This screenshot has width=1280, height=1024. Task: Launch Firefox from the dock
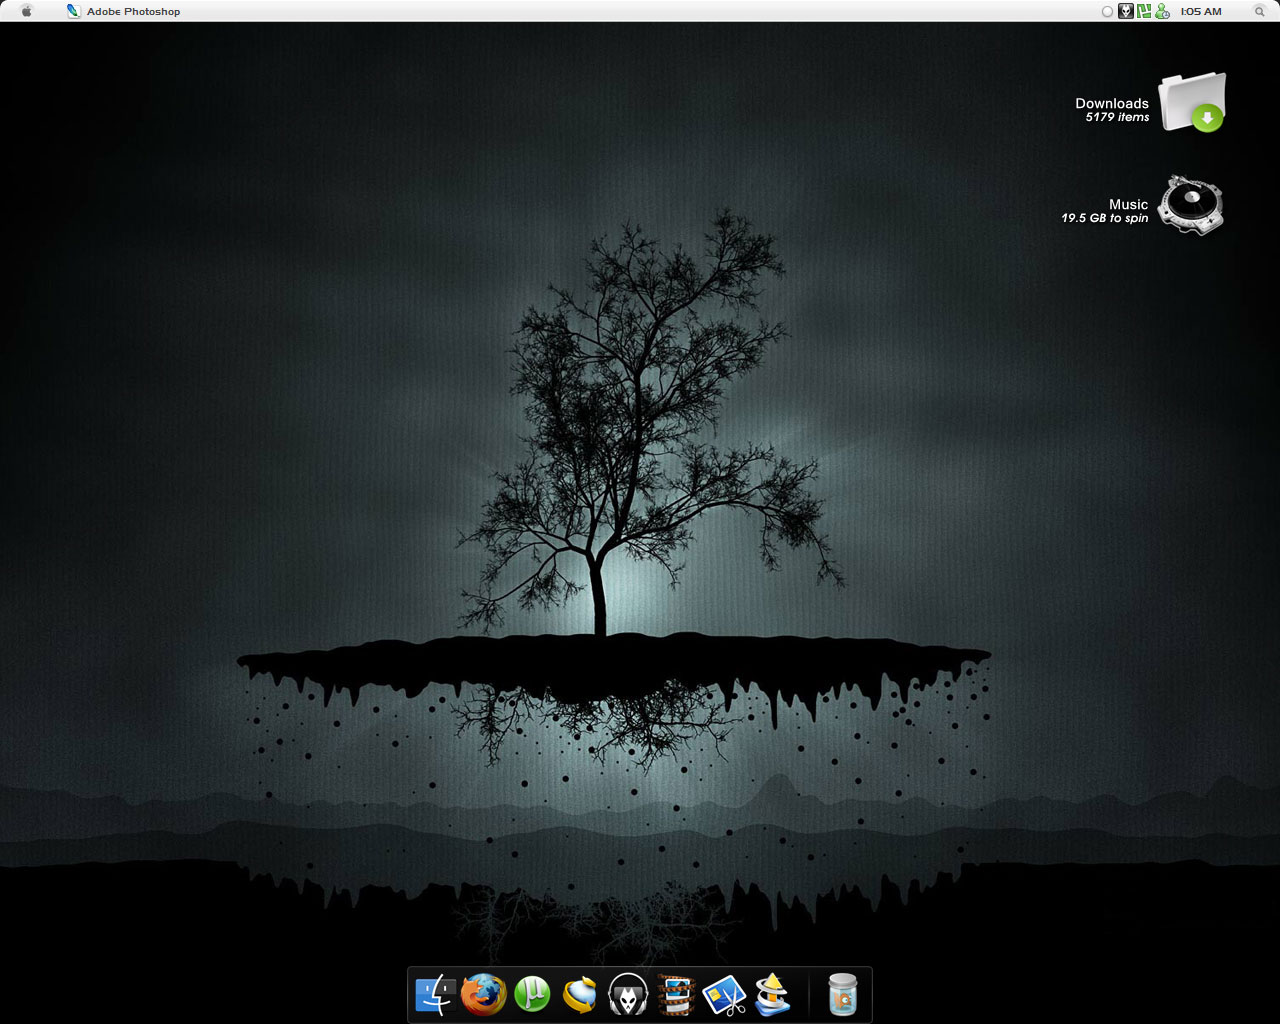coord(484,995)
